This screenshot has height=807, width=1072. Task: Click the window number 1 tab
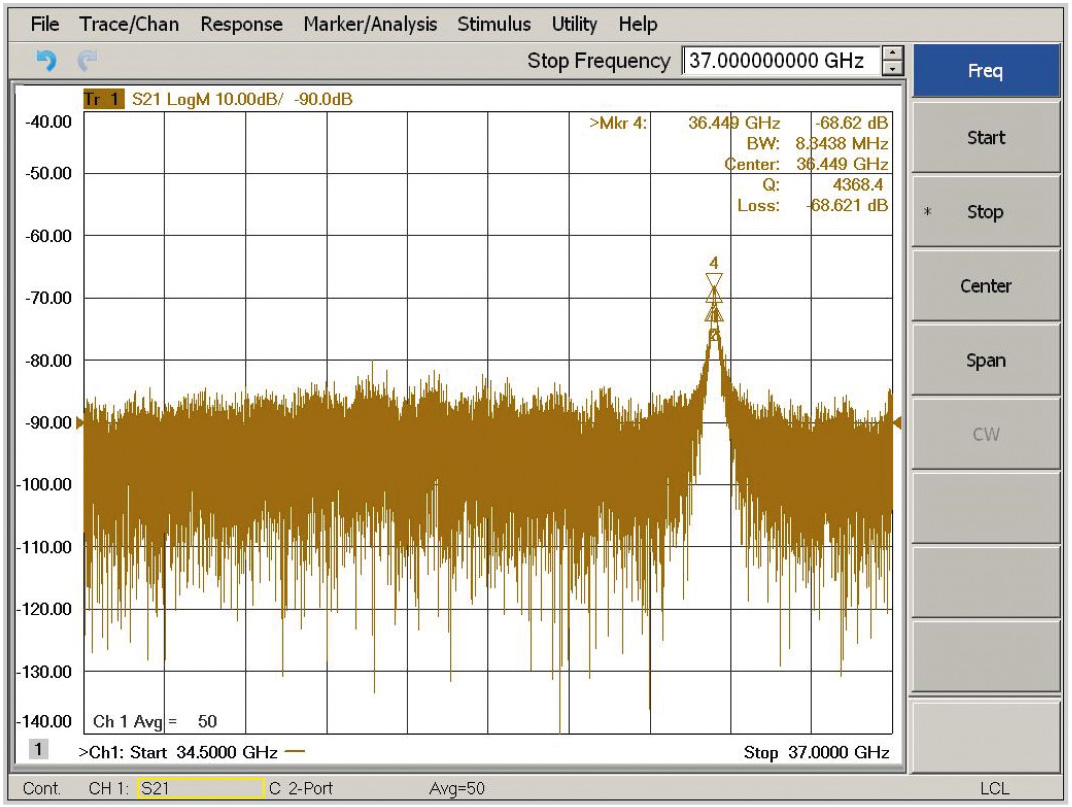tap(38, 749)
